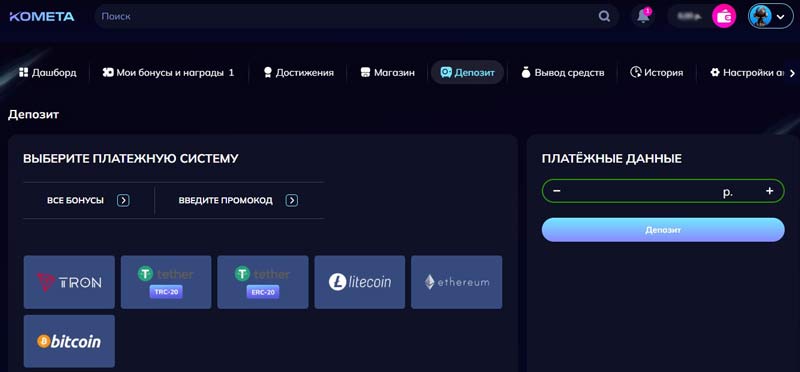Image resolution: width=800 pixels, height=372 pixels.
Task: Click the Депозит page title
Action: 34,115
